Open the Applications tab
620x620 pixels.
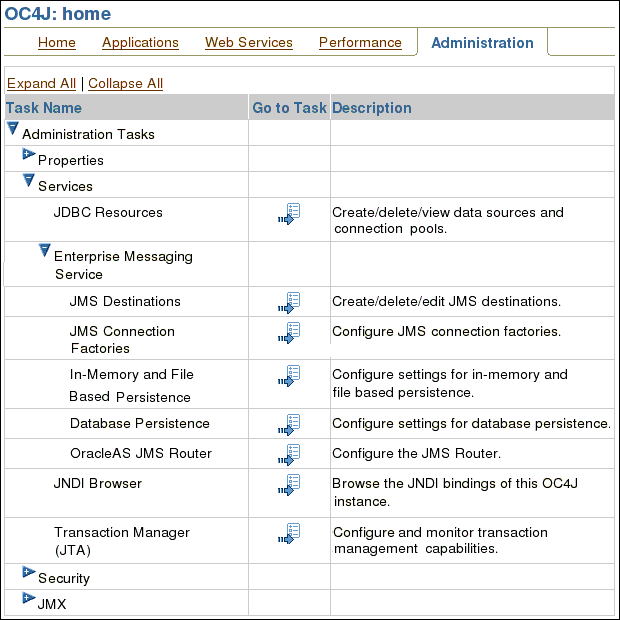pyautogui.click(x=140, y=43)
